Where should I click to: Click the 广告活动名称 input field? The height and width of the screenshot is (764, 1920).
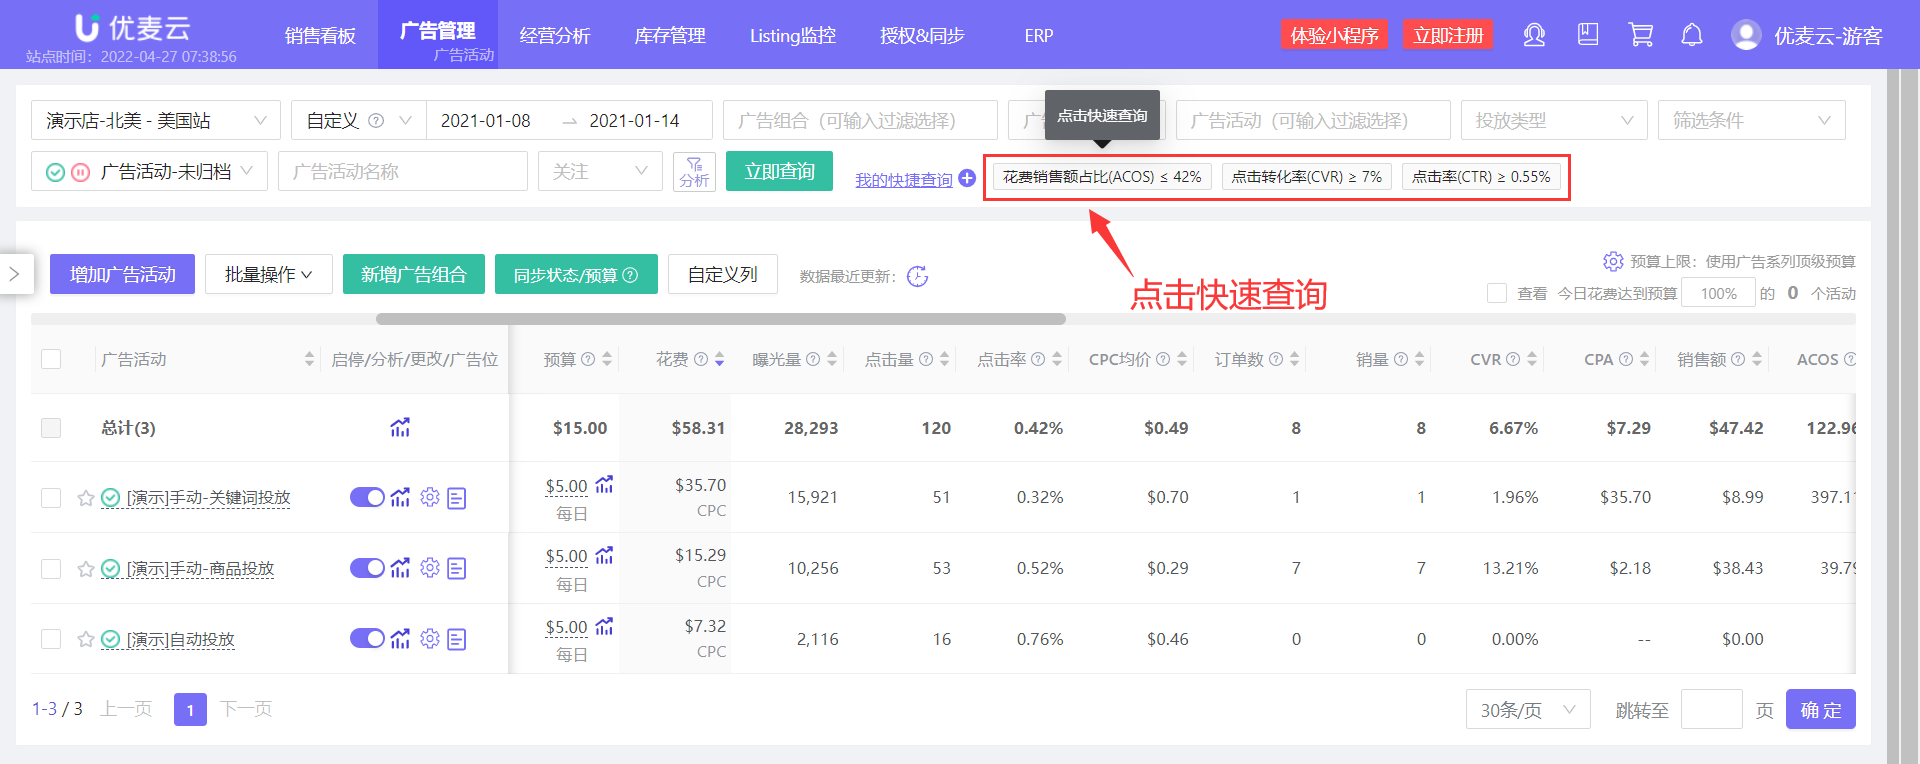click(403, 171)
